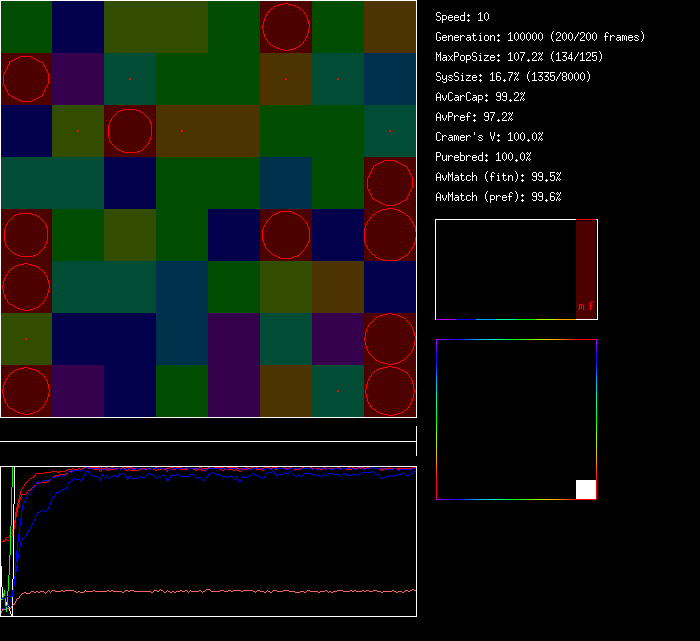Click the red circle in the top row
Screen dimensions: 700x641
tap(286, 27)
